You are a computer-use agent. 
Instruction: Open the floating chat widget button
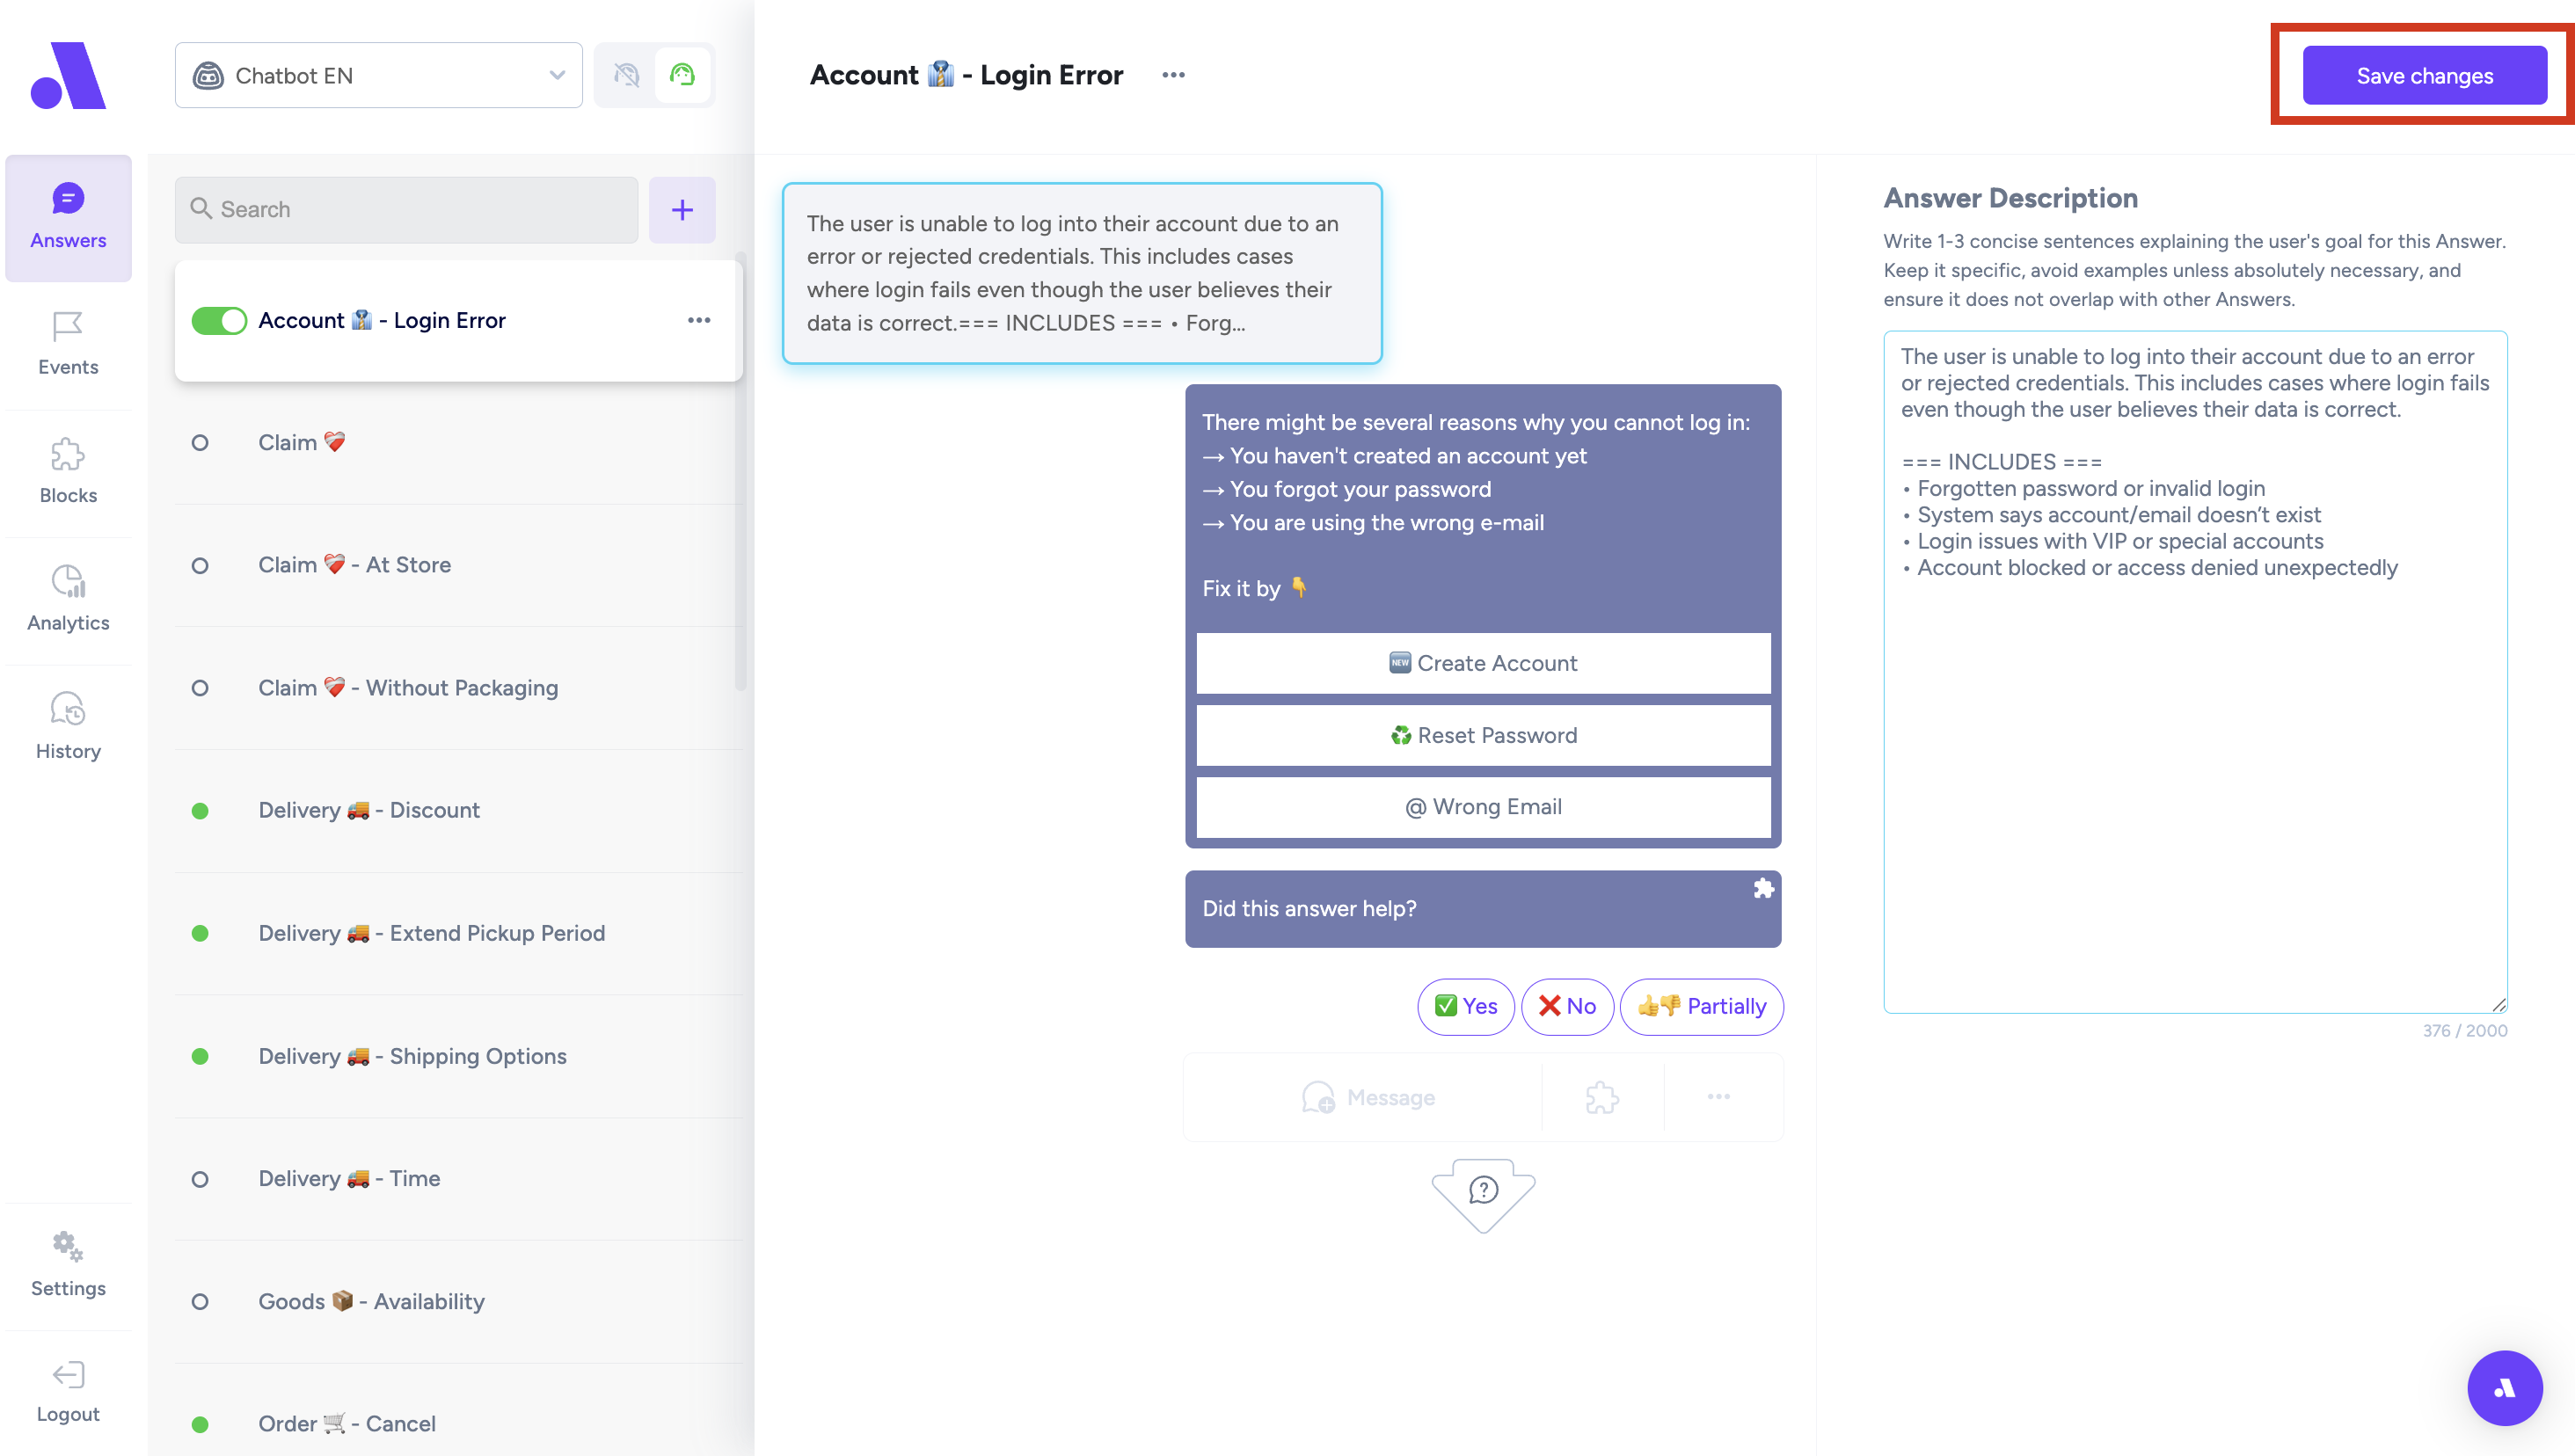pos(2504,1387)
